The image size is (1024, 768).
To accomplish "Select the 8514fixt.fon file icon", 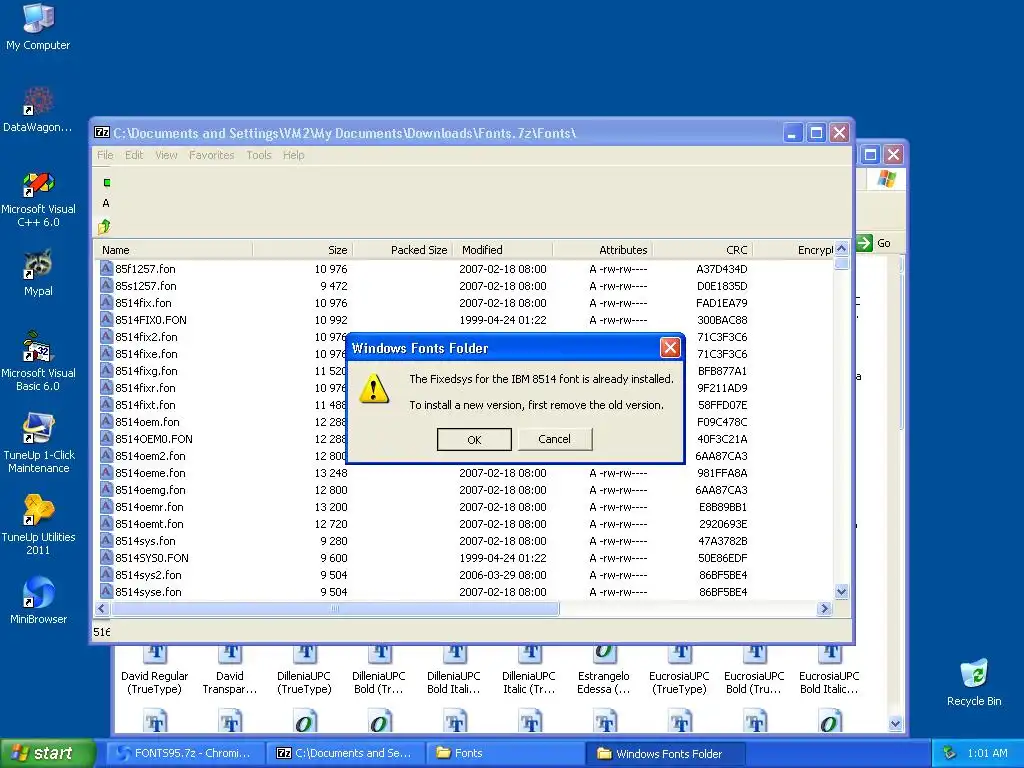I will click(106, 404).
